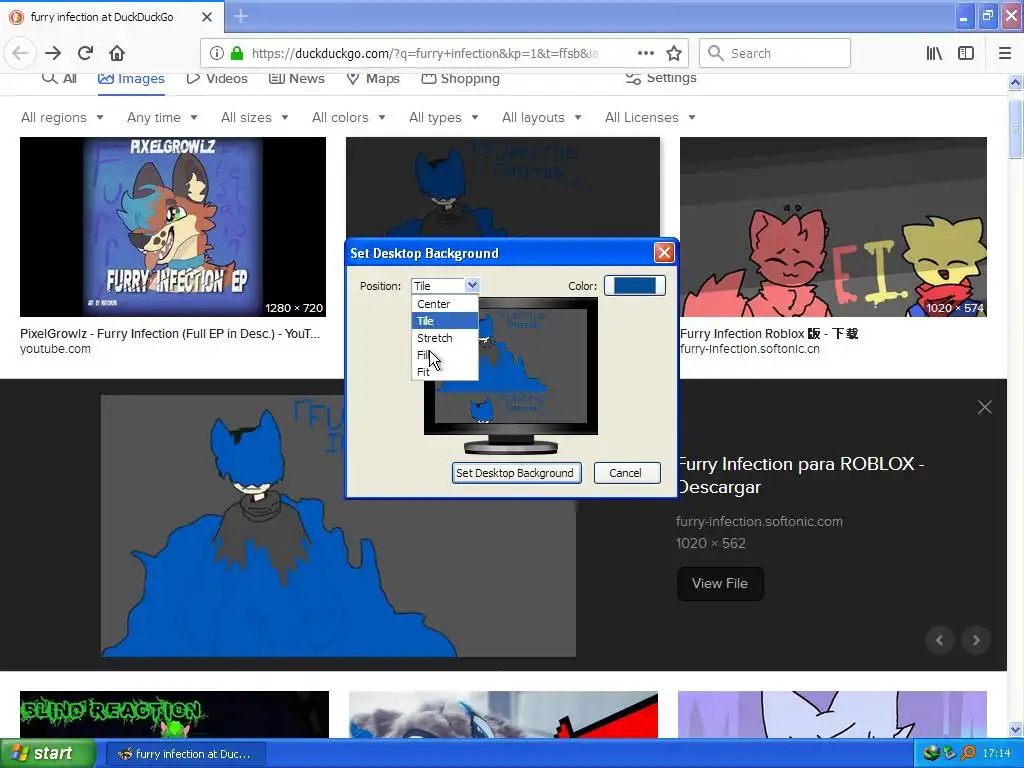
Task: Click the orange magnifier tray icon
Action: point(968,754)
